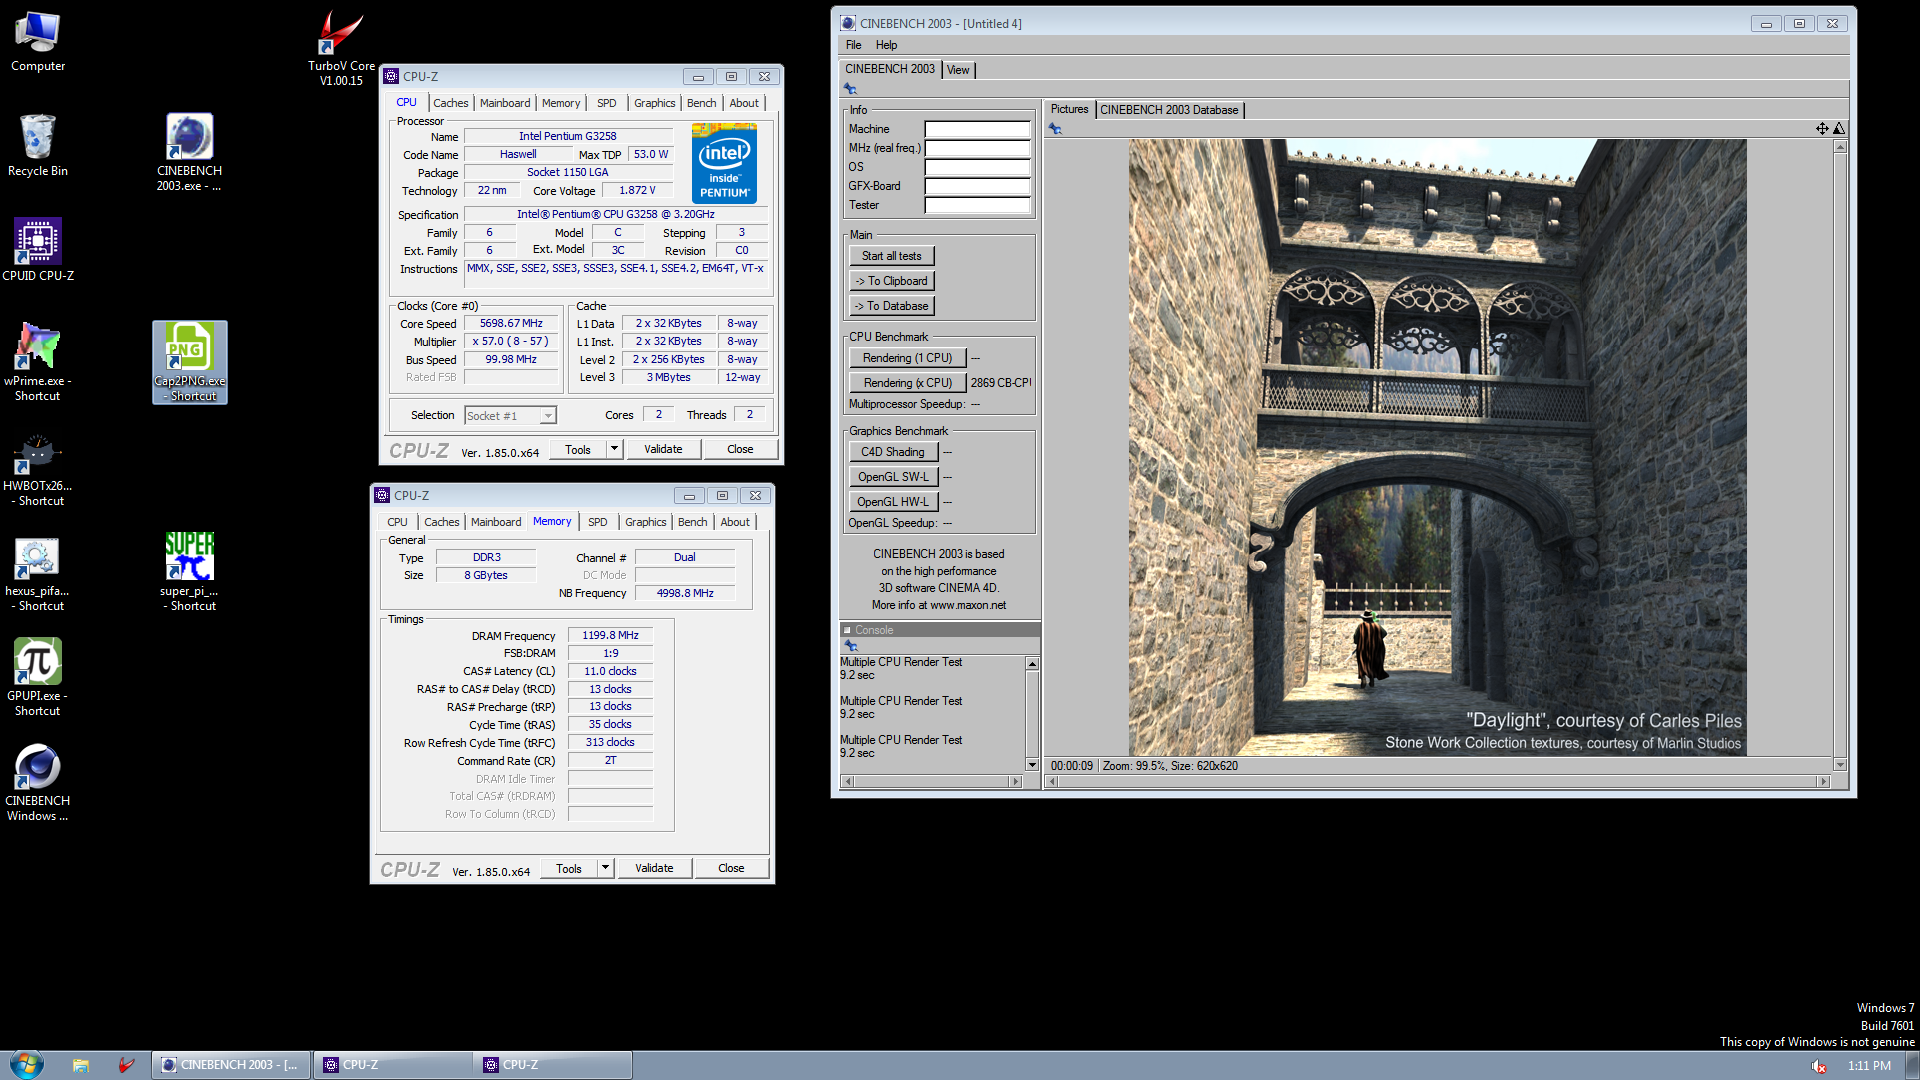Open the File menu in Cinebench
Image resolution: width=1920 pixels, height=1080 pixels.
coord(853,45)
